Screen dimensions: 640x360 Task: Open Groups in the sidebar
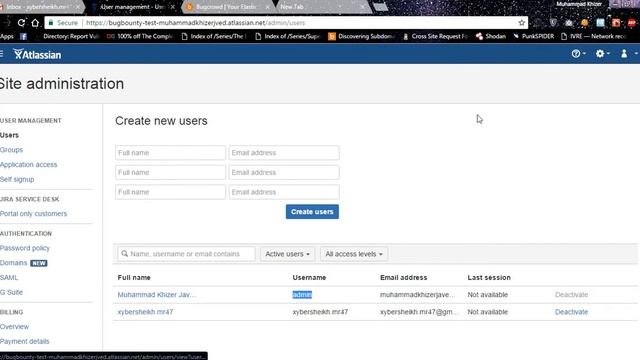(11, 150)
